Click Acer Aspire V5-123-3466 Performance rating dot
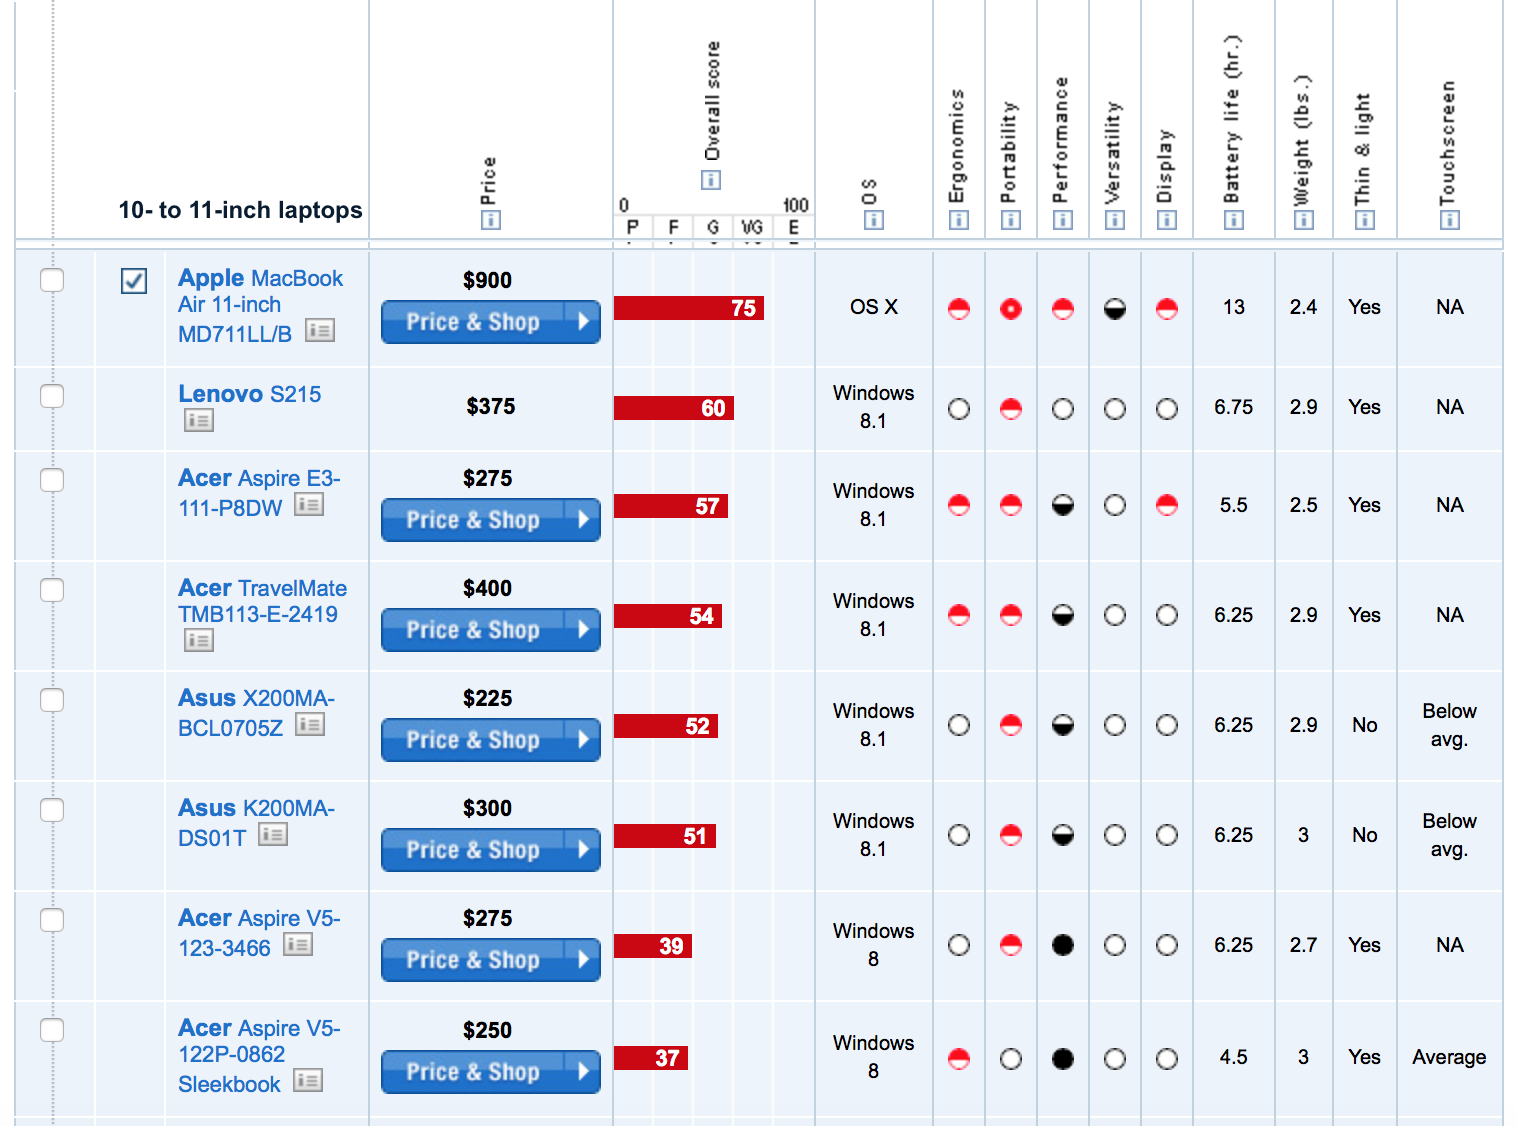The height and width of the screenshot is (1126, 1516). click(1063, 945)
